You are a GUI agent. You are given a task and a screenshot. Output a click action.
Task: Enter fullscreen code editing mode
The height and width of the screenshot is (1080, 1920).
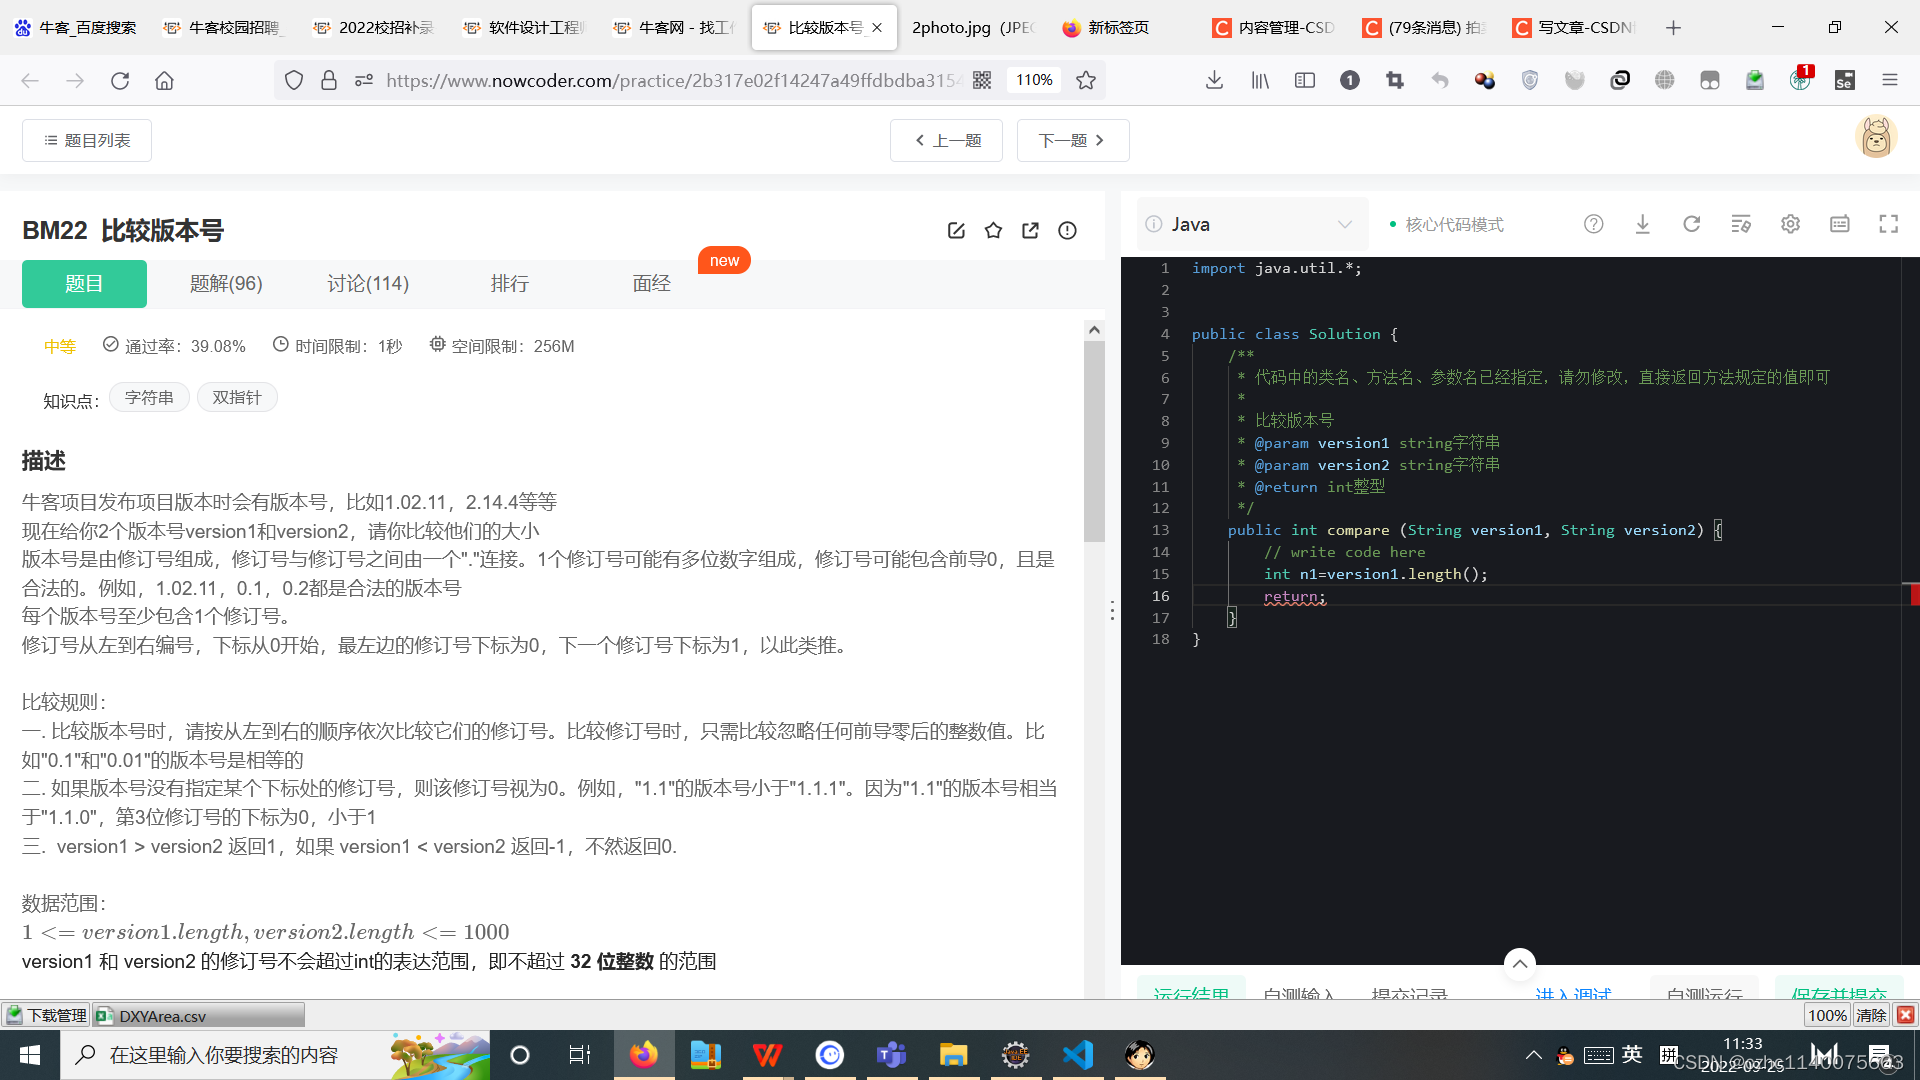tap(1887, 224)
